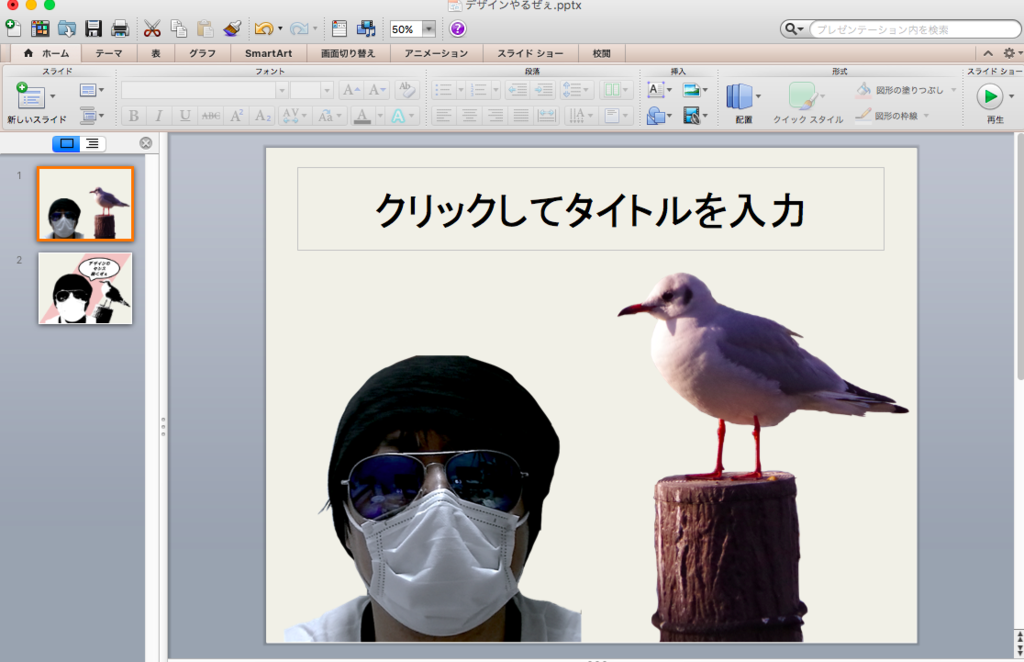Click the New Presentation icon in toolbar
Viewport: 1024px width, 662px height.
pos(13,29)
